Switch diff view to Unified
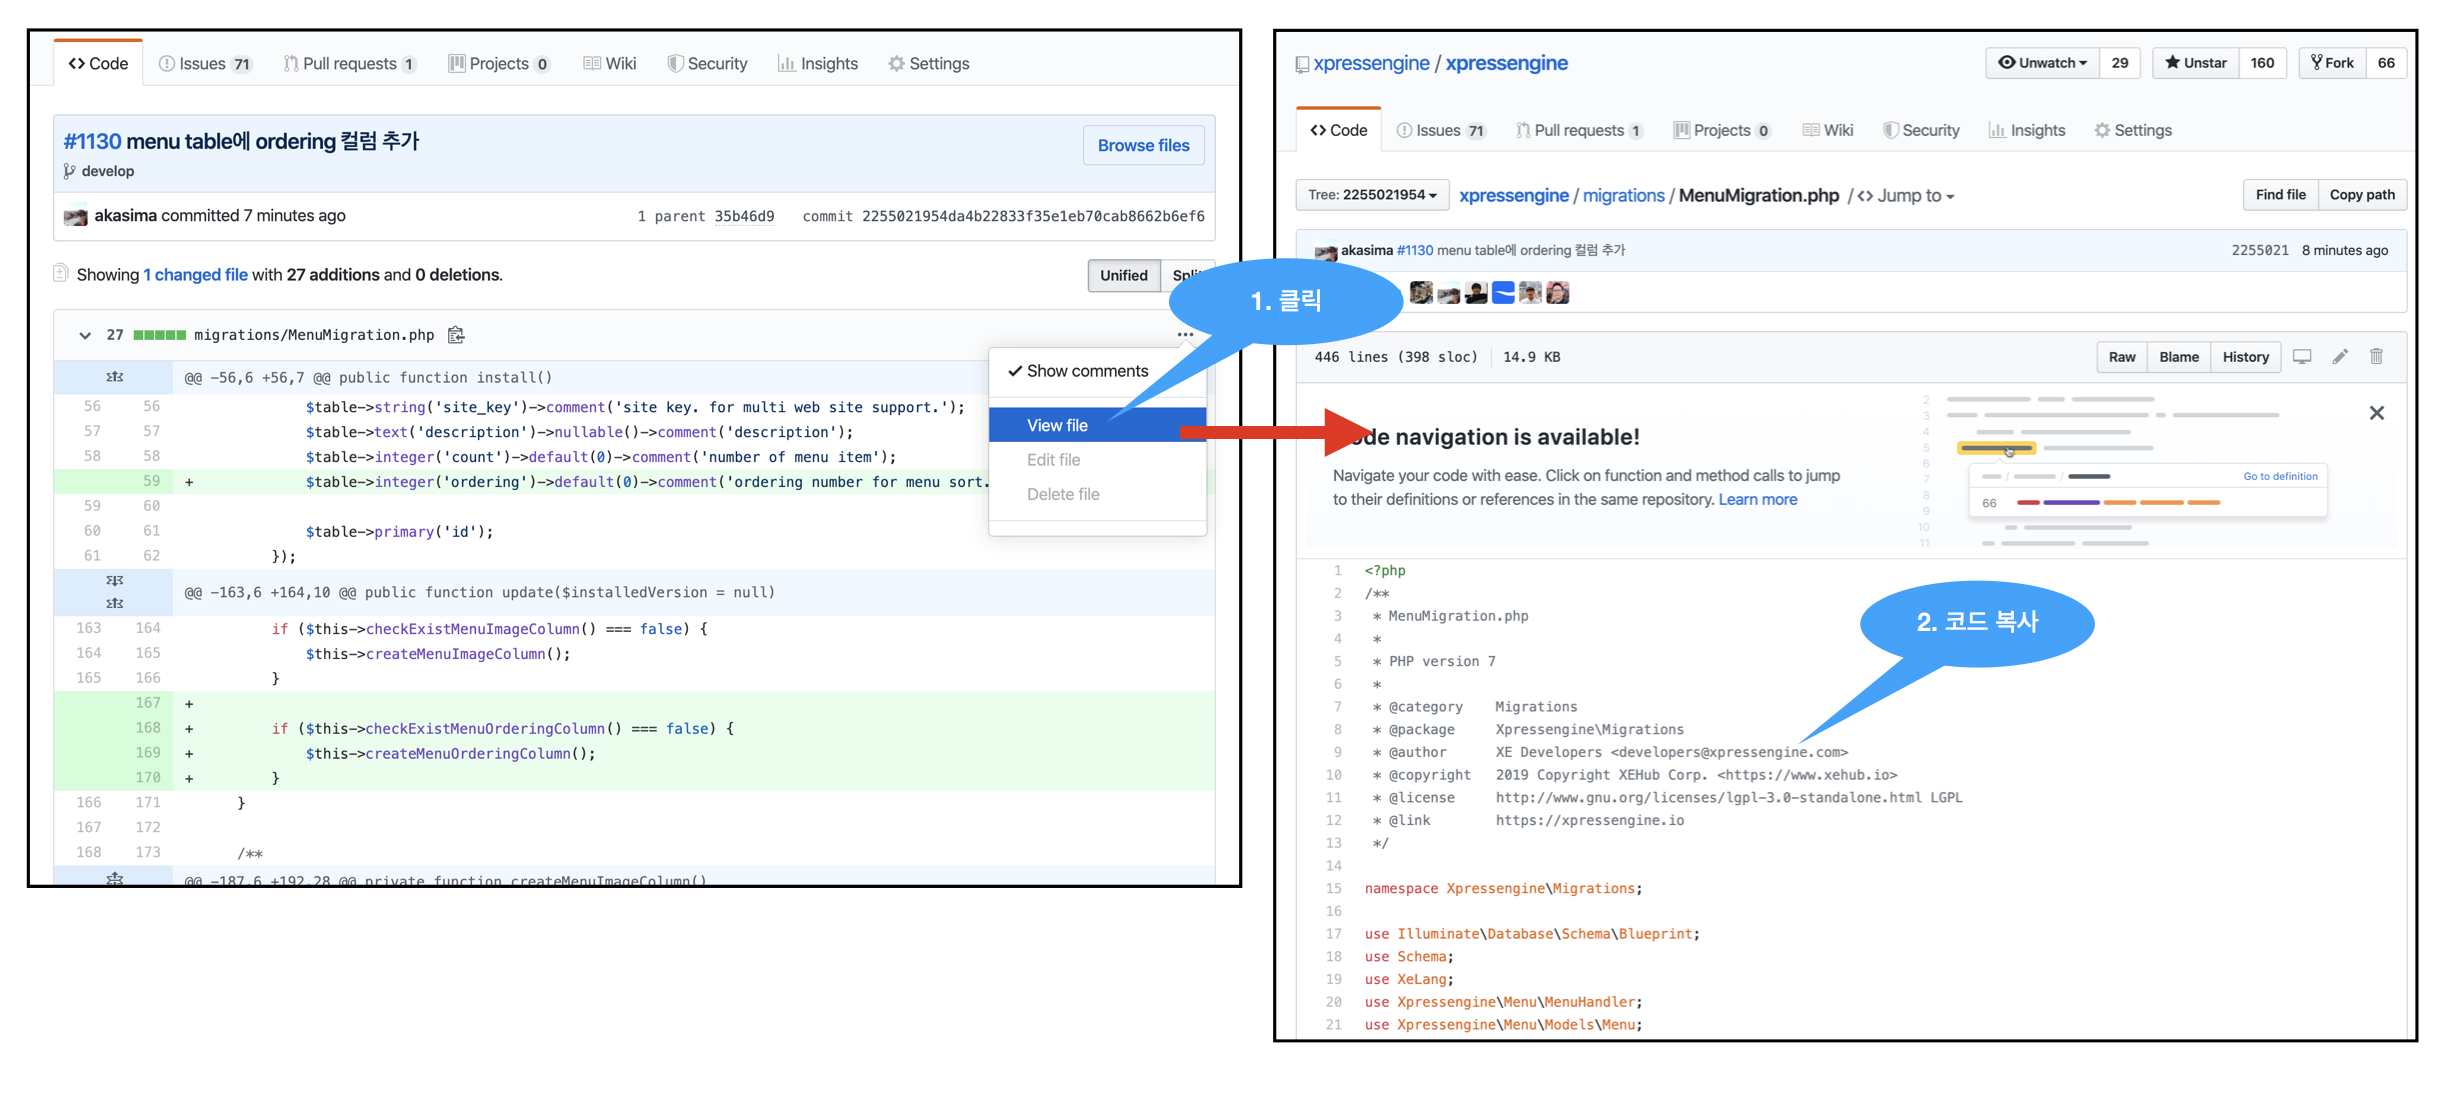Viewport: 2464px width, 1102px height. (x=1123, y=275)
